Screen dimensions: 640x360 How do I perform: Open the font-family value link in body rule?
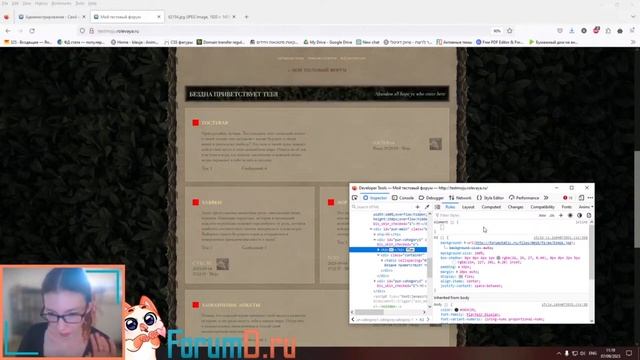[483, 315]
